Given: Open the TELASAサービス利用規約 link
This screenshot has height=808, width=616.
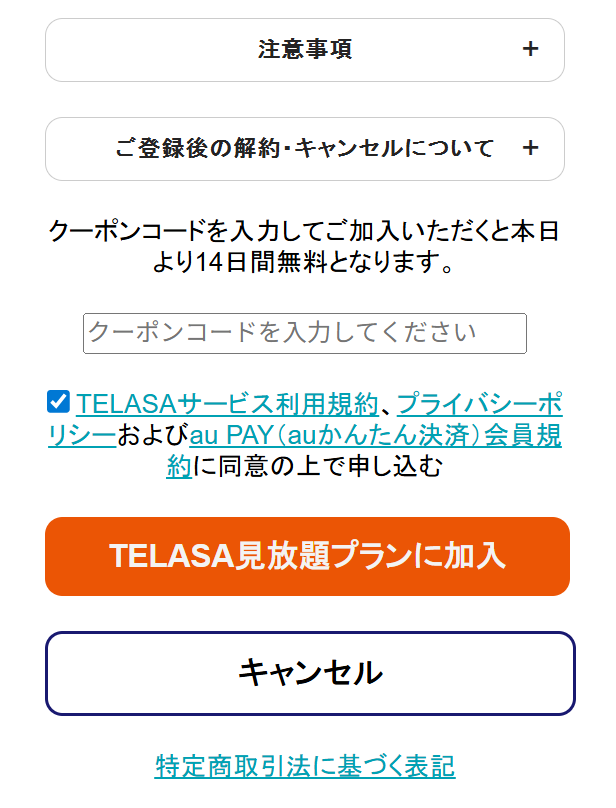Looking at the screenshot, I should pos(227,404).
